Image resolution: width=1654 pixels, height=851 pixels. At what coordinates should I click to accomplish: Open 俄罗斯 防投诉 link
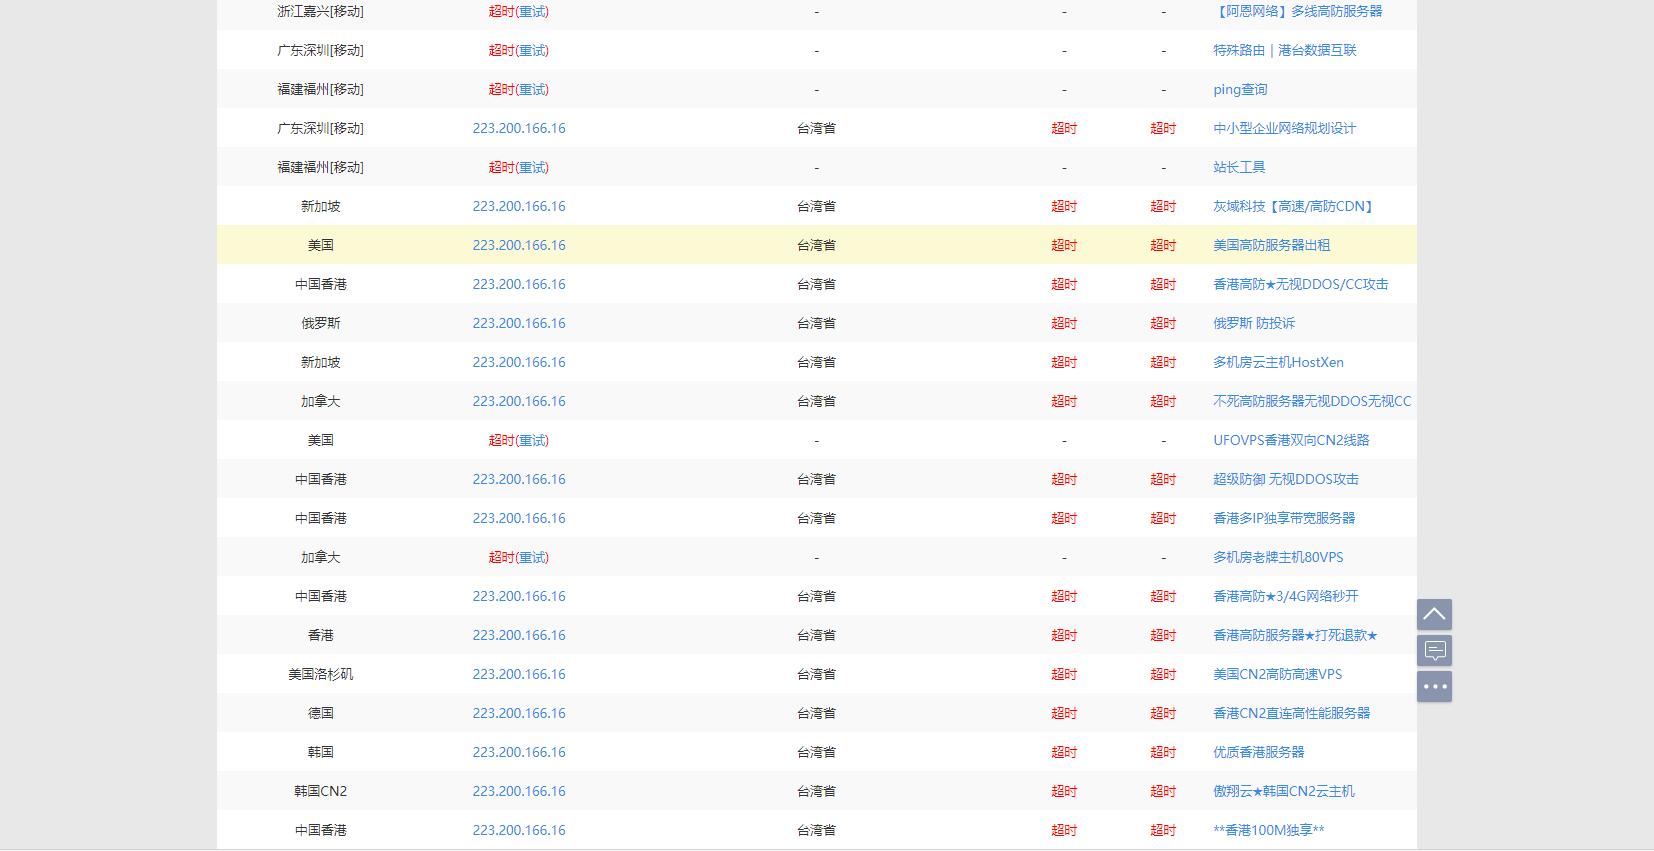click(x=1254, y=323)
